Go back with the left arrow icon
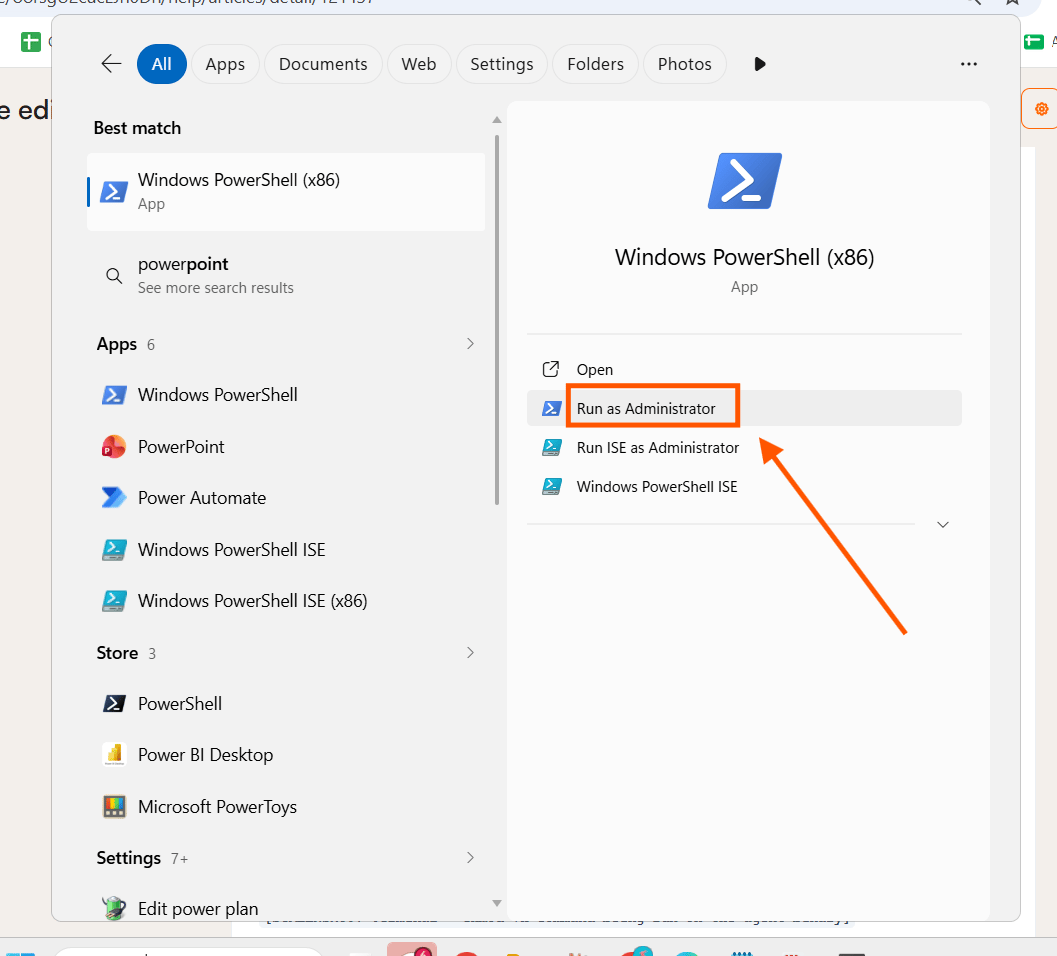The width and height of the screenshot is (1057, 956). [x=111, y=64]
